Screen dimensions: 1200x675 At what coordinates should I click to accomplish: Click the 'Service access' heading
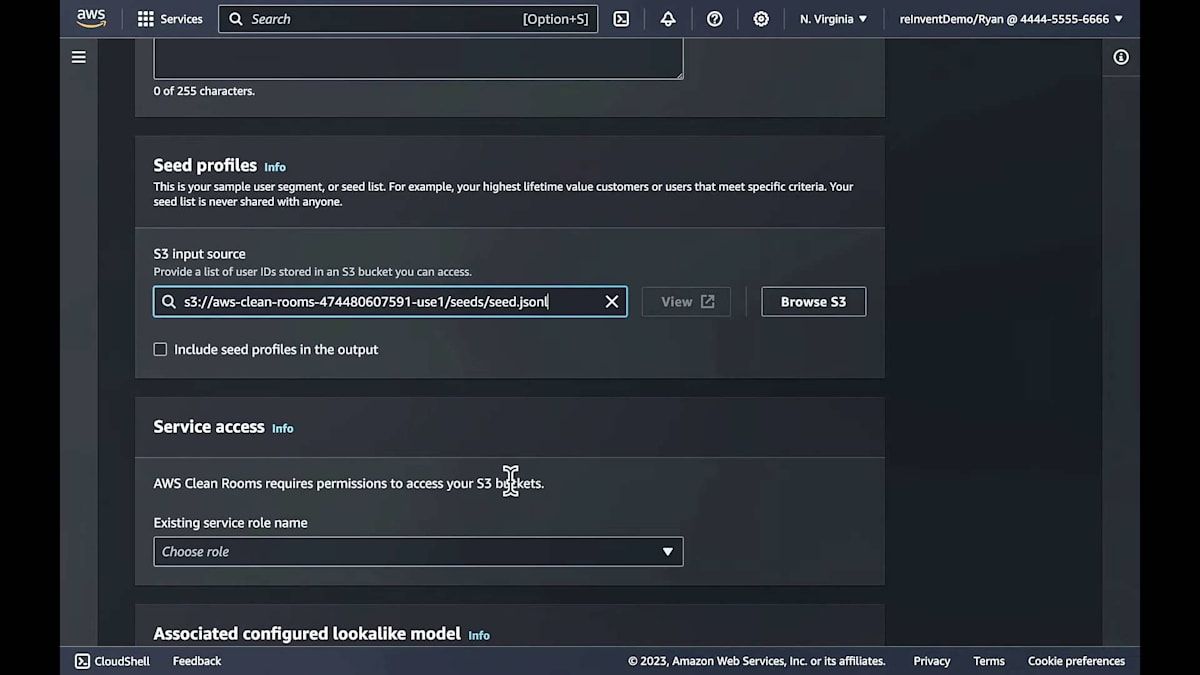(x=209, y=426)
